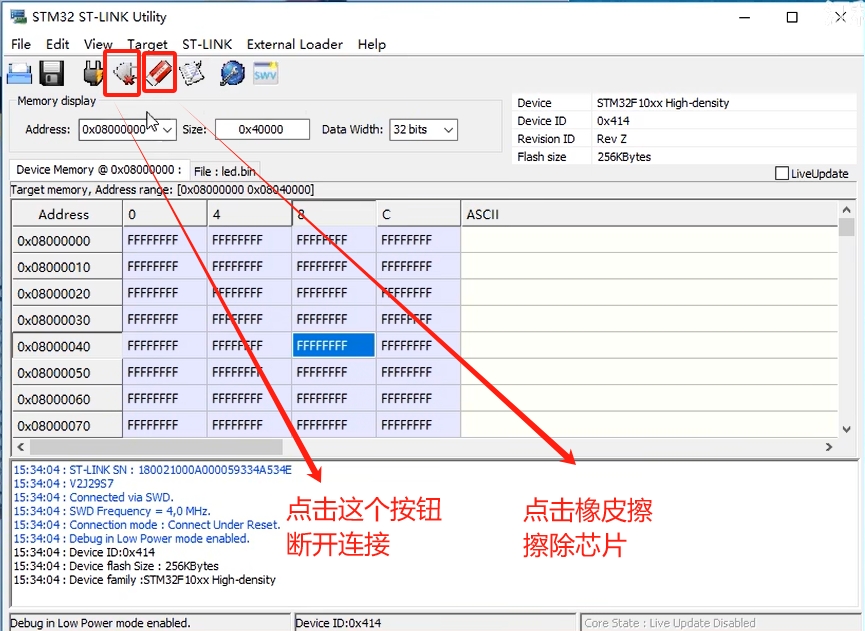Click the Size input field 0x40000

point(262,130)
